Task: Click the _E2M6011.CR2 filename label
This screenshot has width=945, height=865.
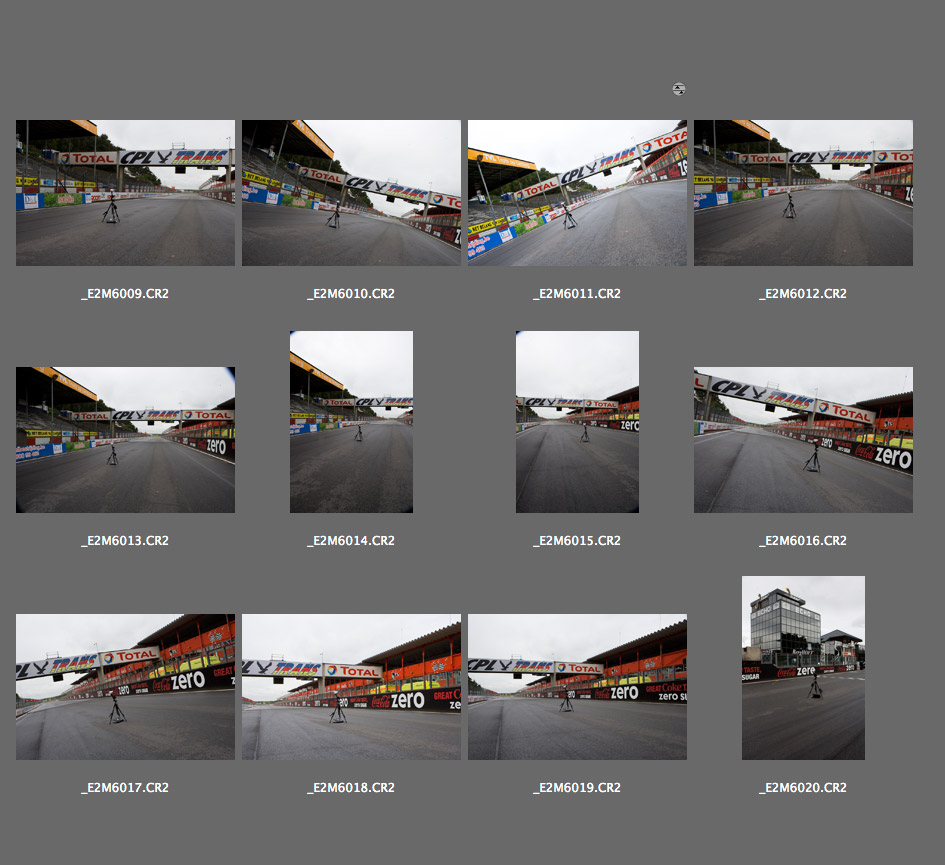Action: [577, 294]
